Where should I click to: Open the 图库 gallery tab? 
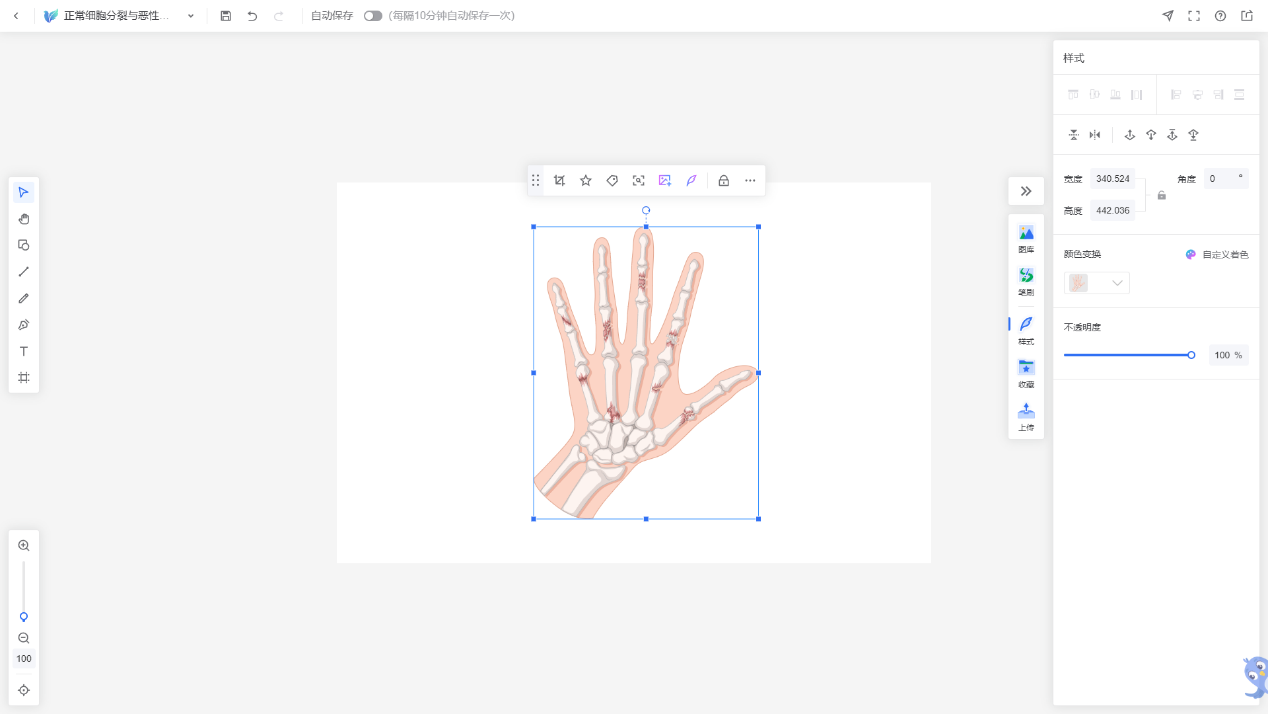point(1026,239)
